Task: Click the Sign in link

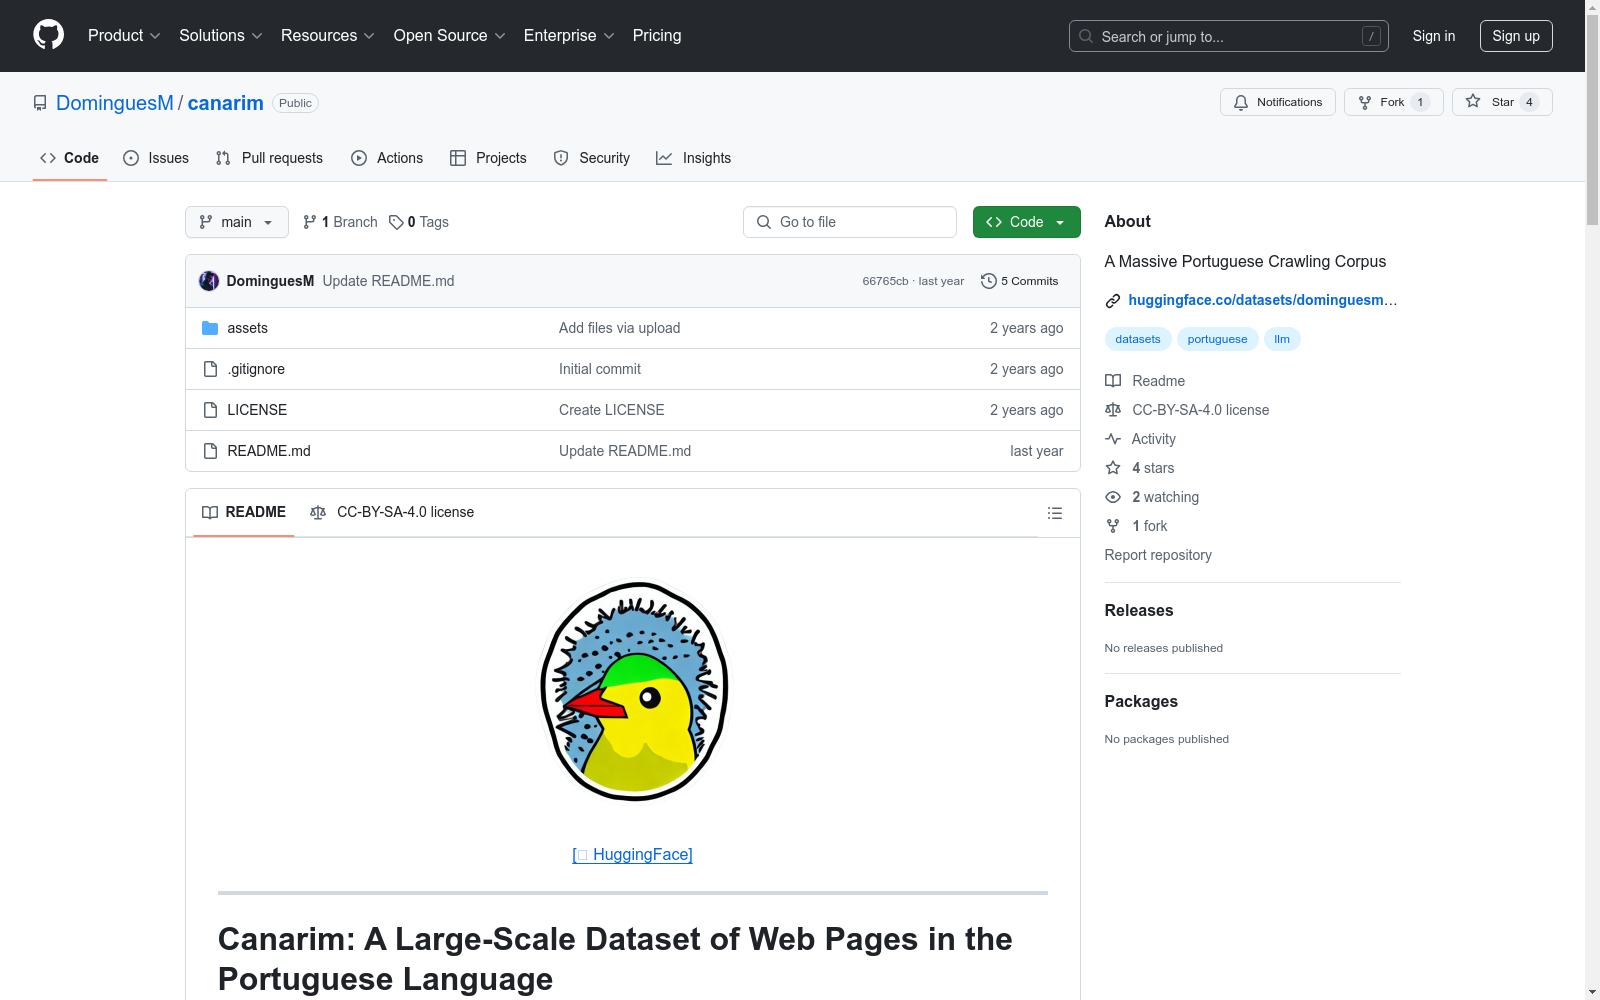Action: coord(1434,36)
